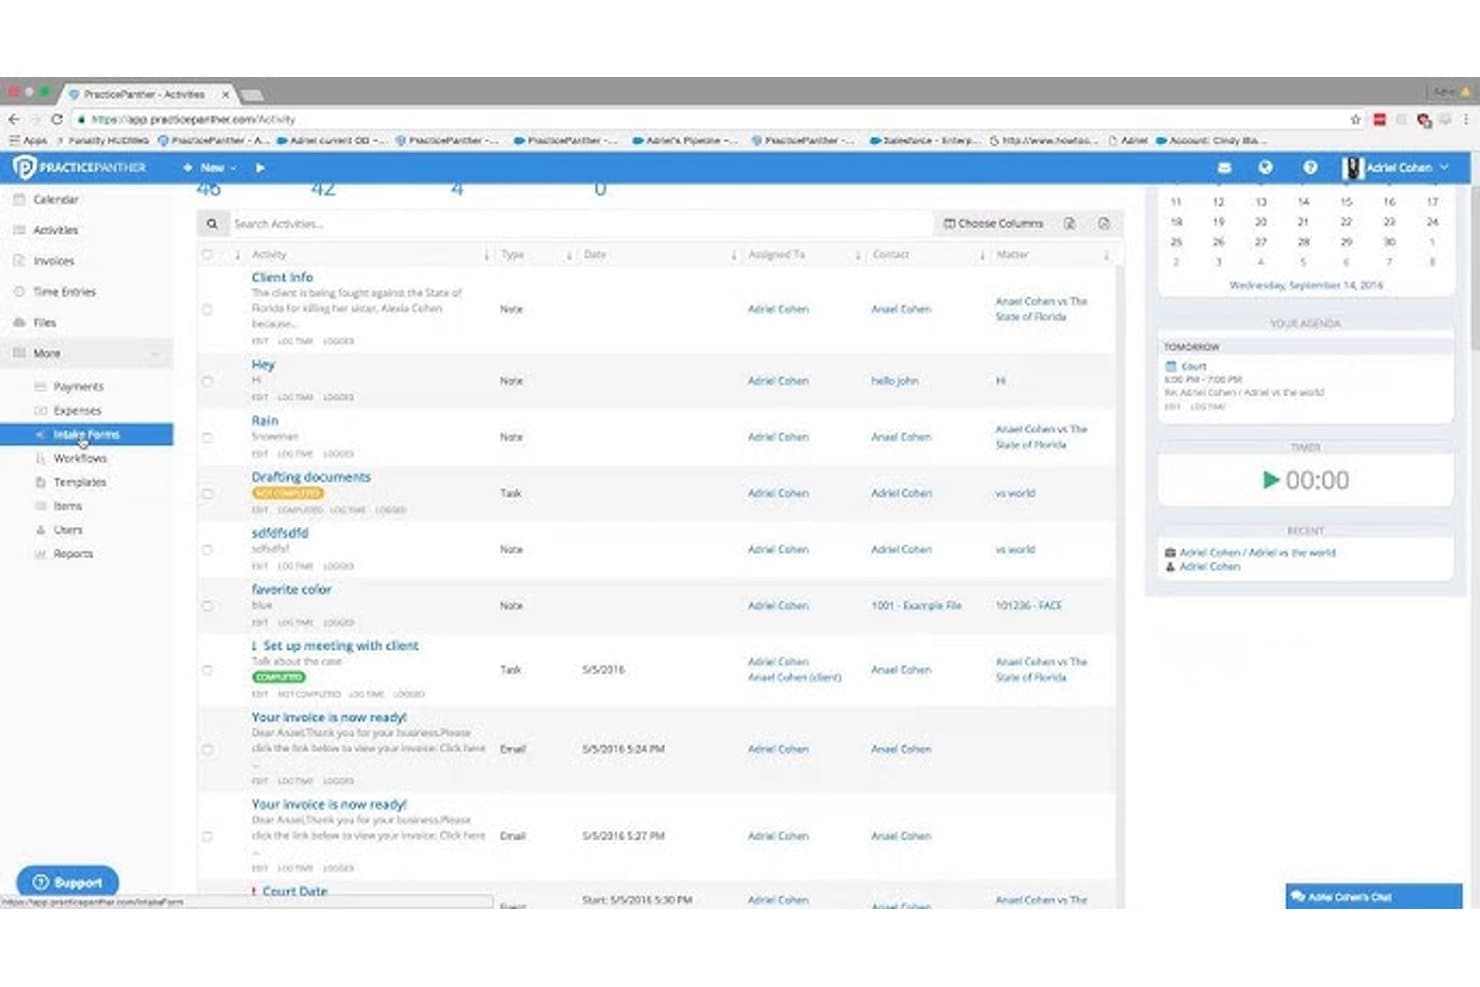Check the box for the Client Info row
The height and width of the screenshot is (987, 1480).
208,310
